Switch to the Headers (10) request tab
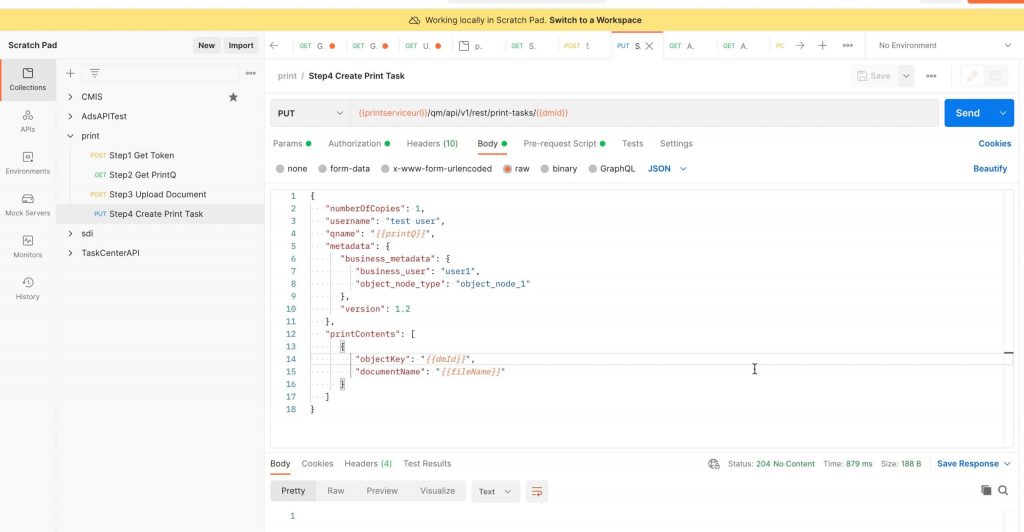 point(432,144)
